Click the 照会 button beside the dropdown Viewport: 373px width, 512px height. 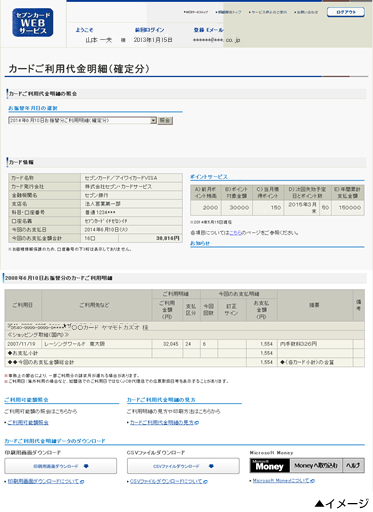pos(165,120)
